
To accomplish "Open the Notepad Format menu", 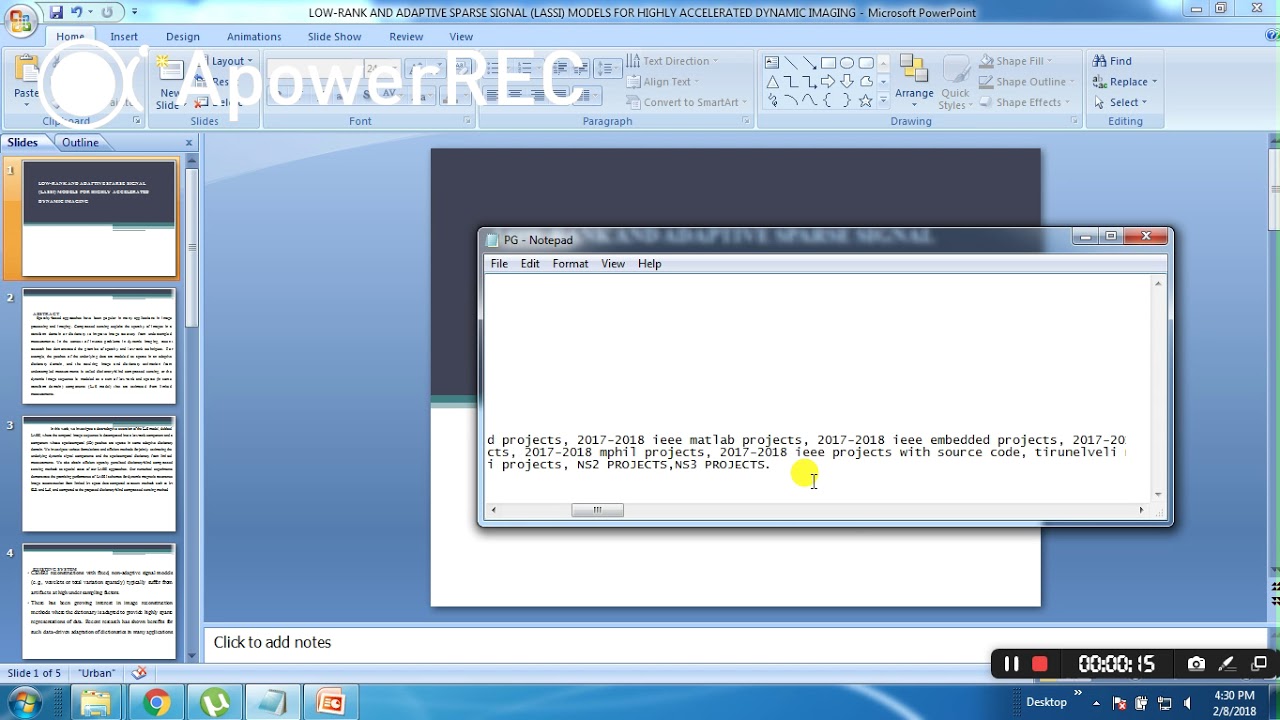I will click(x=570, y=264).
